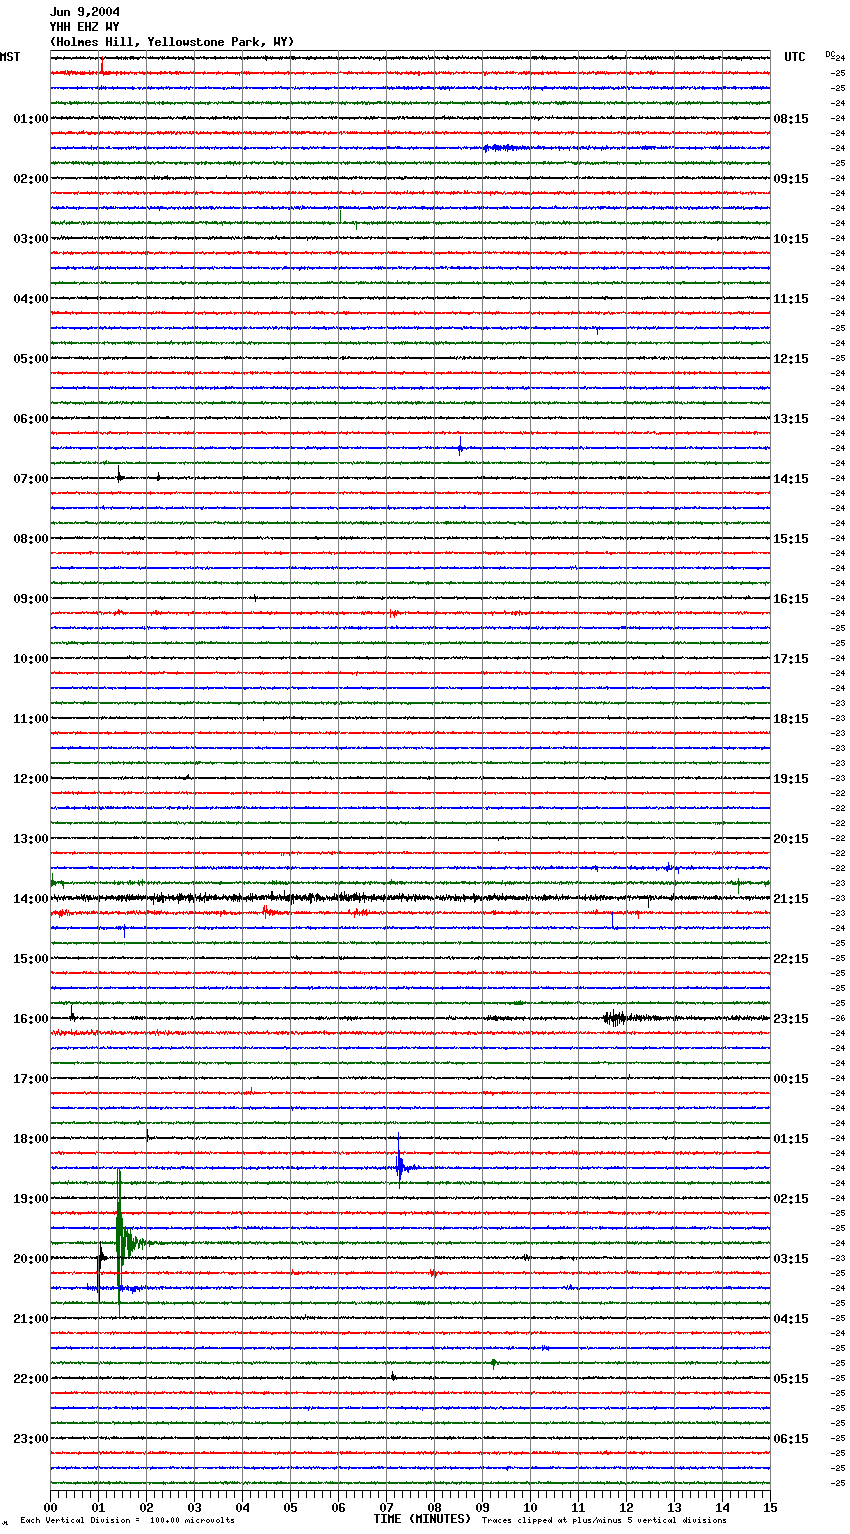Select the 08:00 MST time label
Screen dimensions: 850x1534
(31, 539)
